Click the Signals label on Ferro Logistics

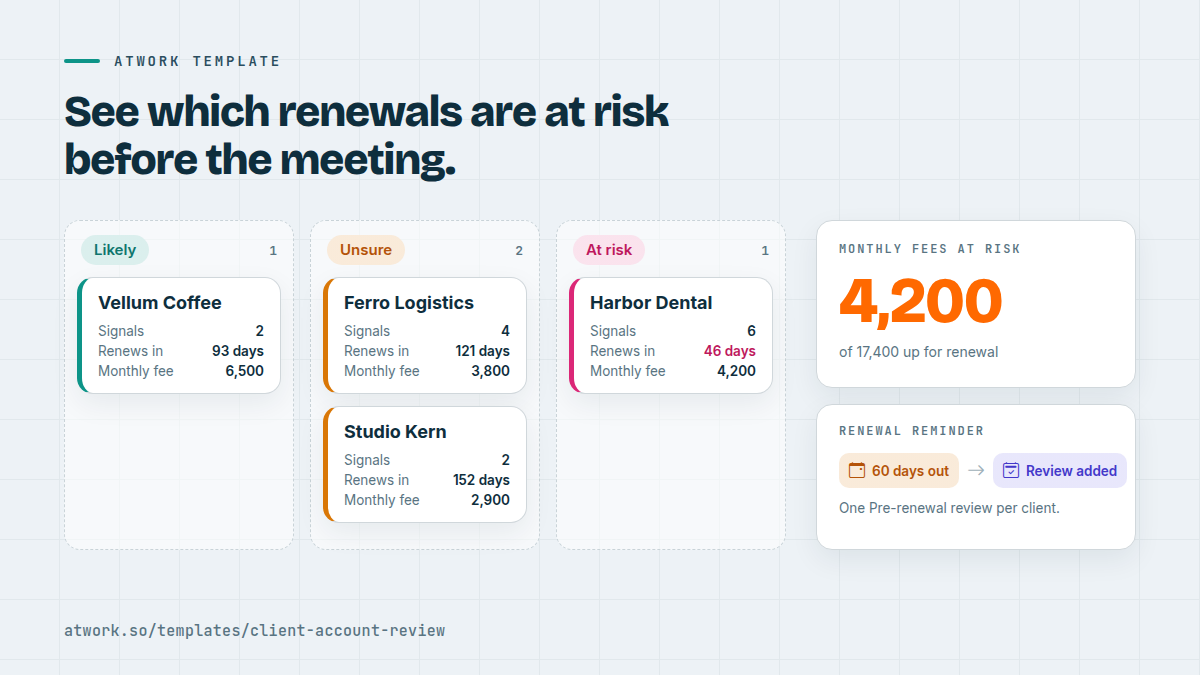click(x=367, y=331)
